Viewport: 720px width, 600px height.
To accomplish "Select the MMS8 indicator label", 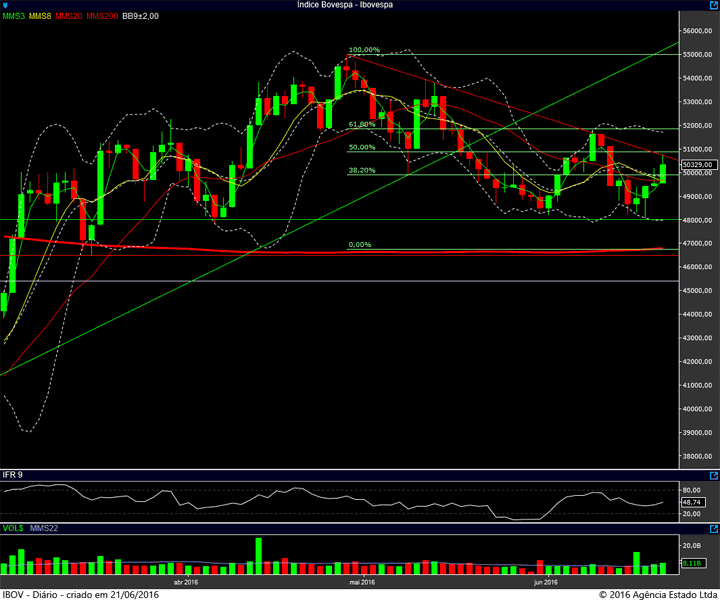I will point(40,16).
